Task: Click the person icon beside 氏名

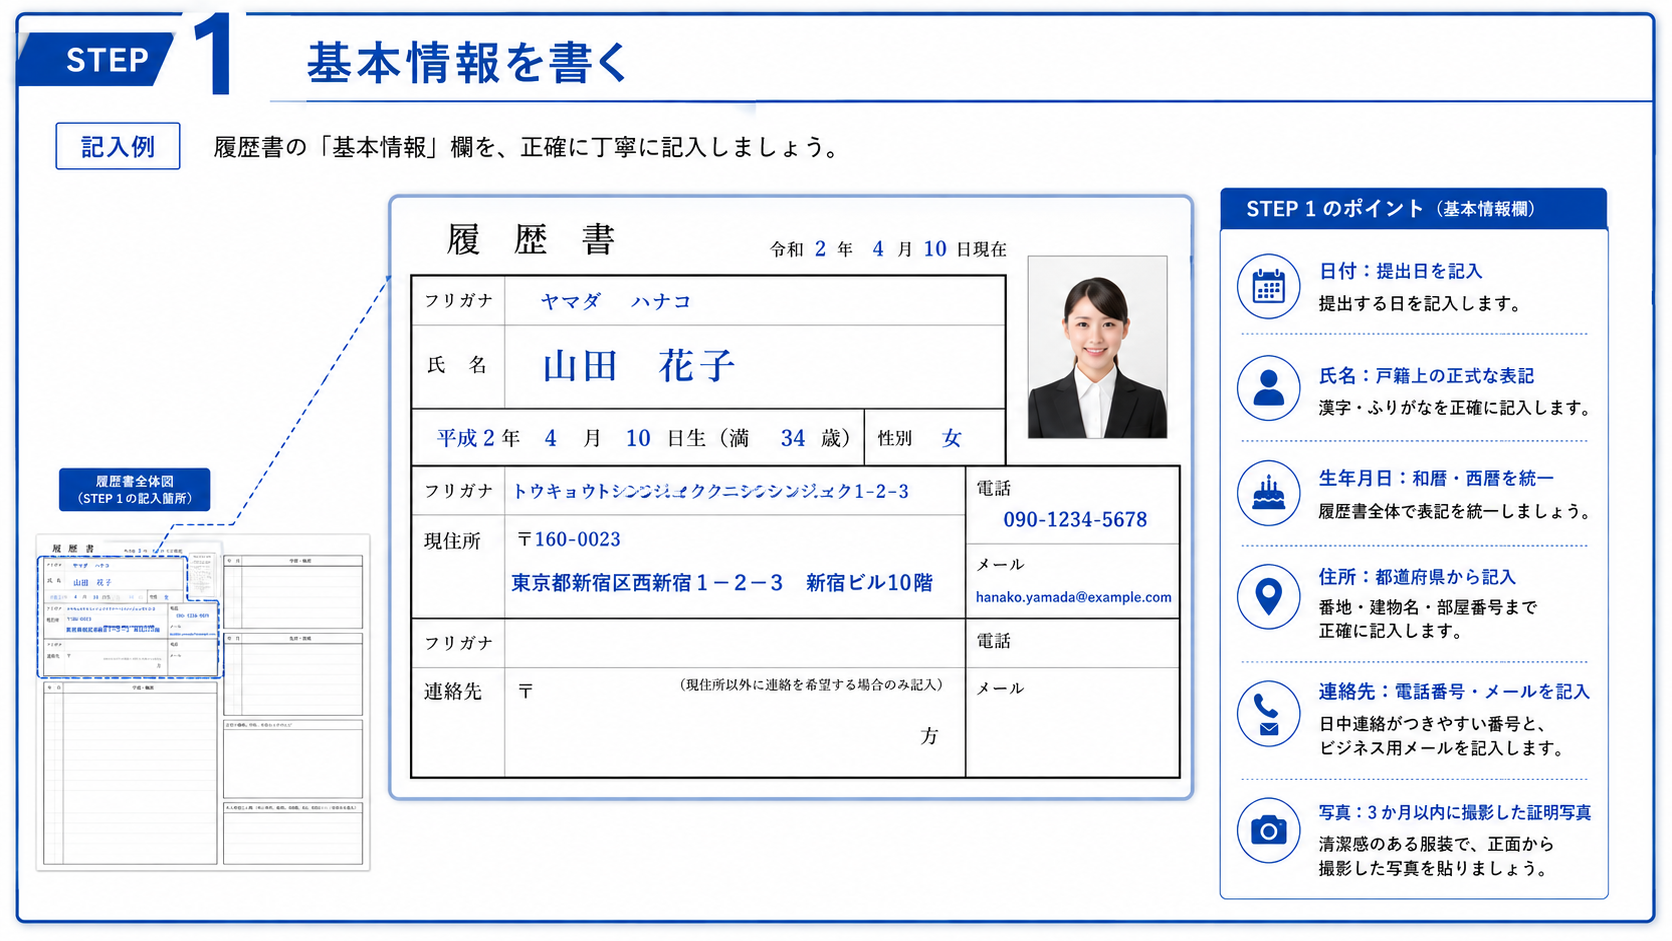Action: pos(1268,388)
